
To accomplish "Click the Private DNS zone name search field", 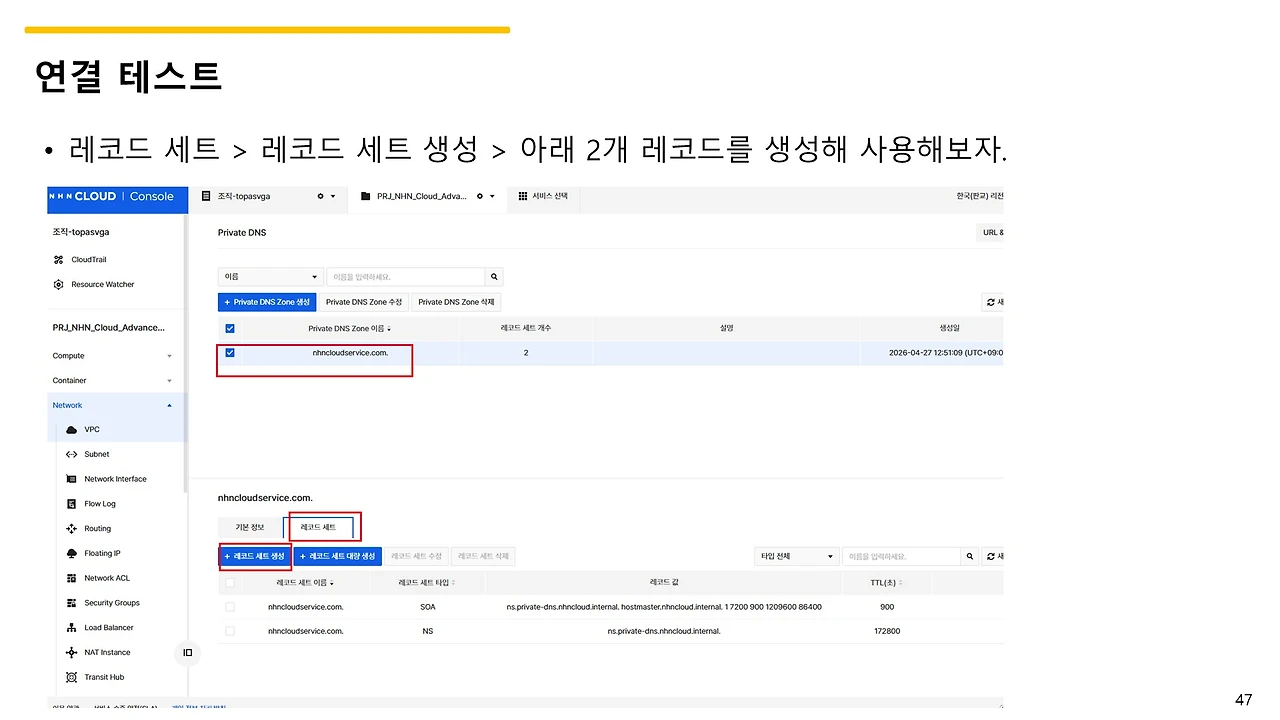I will [x=406, y=277].
